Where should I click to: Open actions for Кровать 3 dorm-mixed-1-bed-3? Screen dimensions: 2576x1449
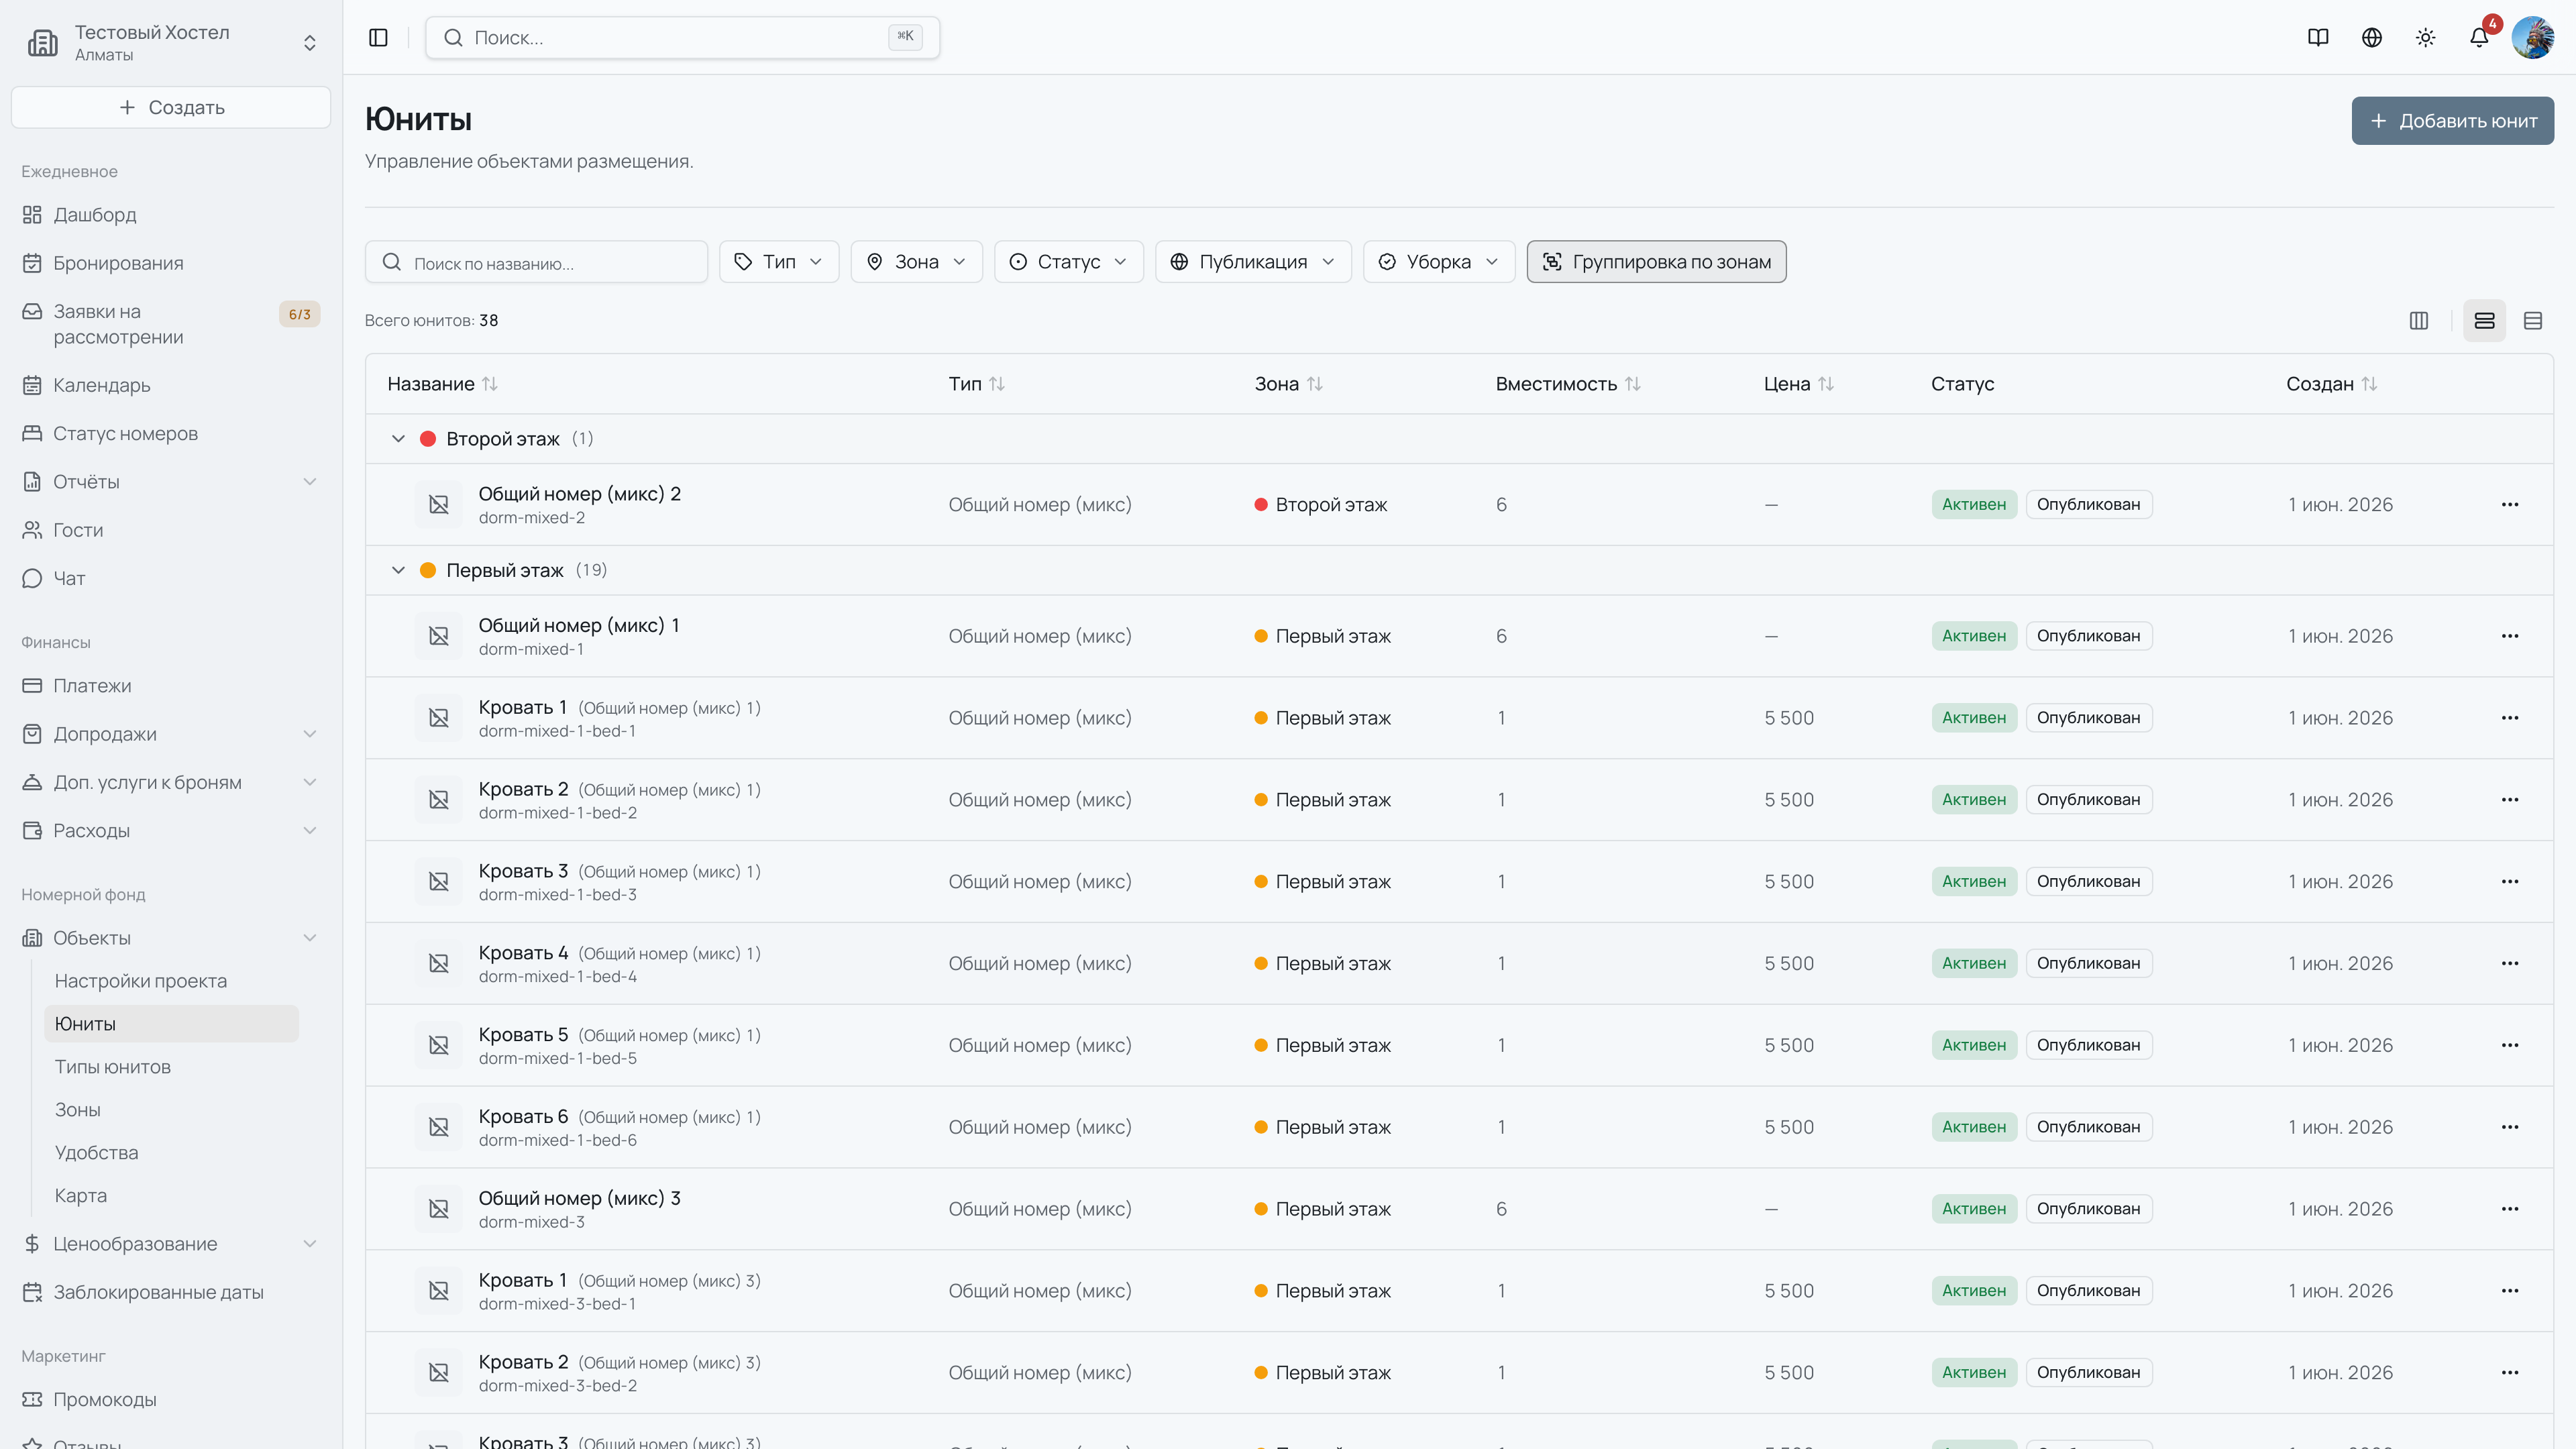pyautogui.click(x=2510, y=882)
